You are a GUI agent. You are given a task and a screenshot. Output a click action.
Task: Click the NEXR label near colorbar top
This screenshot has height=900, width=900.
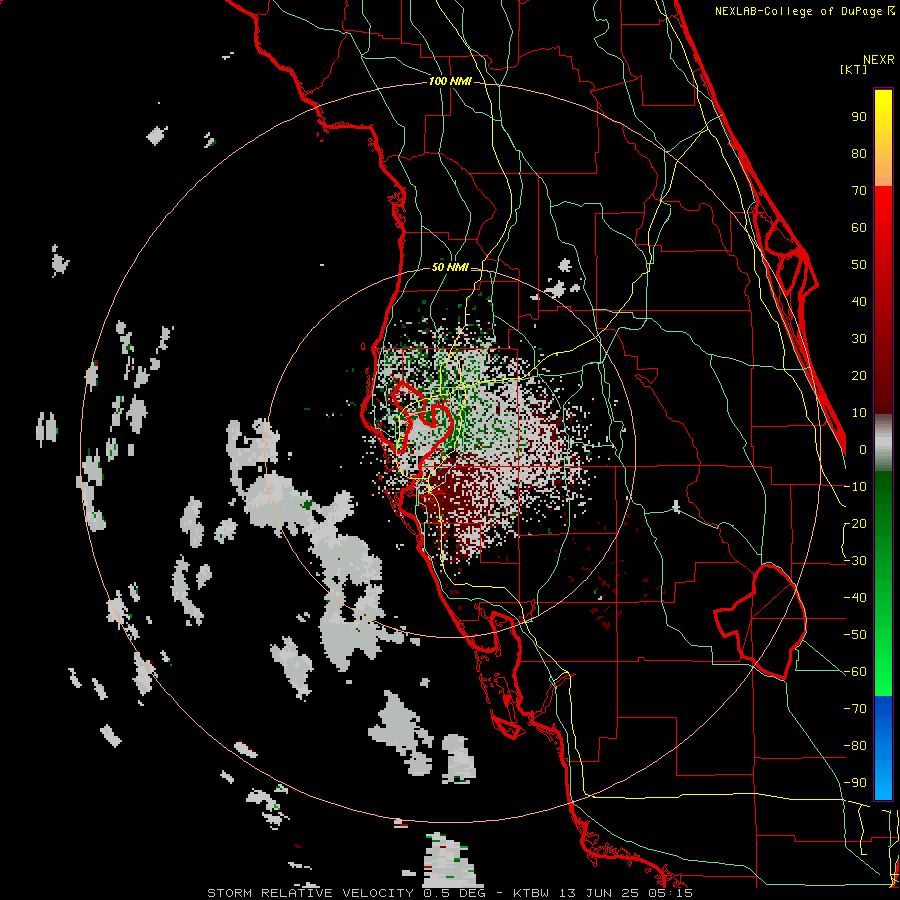pyautogui.click(x=879, y=60)
